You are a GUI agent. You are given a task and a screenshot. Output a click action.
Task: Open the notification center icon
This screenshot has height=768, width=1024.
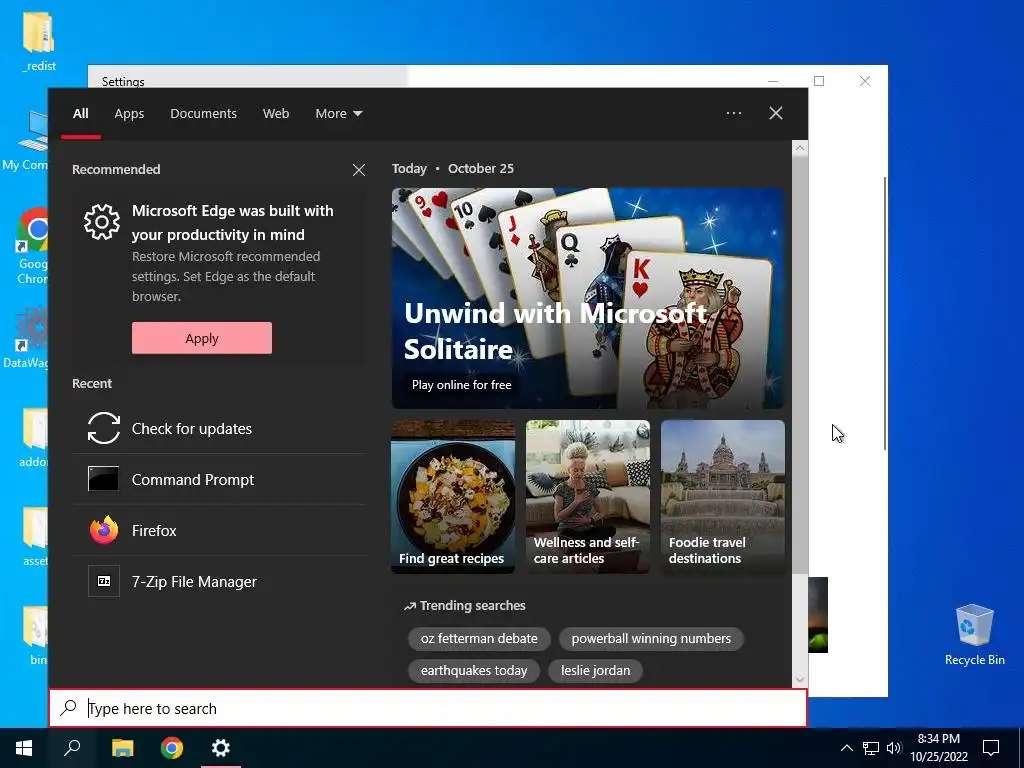pyautogui.click(x=991, y=748)
